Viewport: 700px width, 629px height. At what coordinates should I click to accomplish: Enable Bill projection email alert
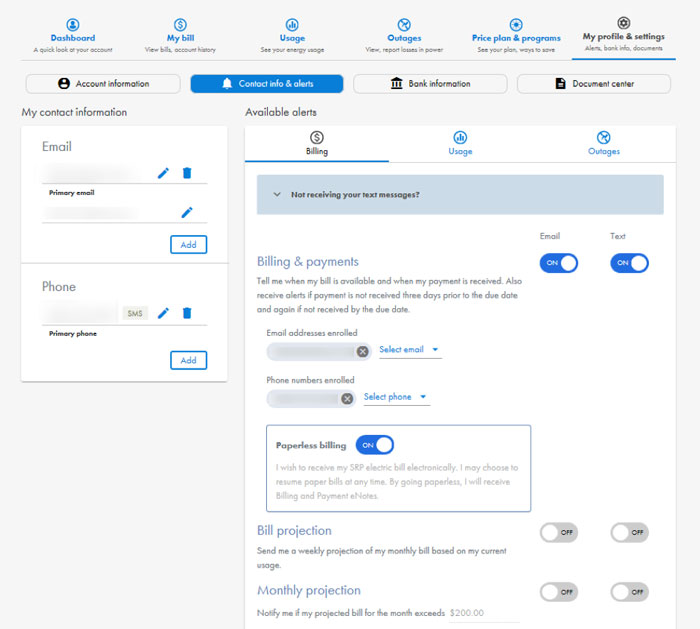pos(558,532)
